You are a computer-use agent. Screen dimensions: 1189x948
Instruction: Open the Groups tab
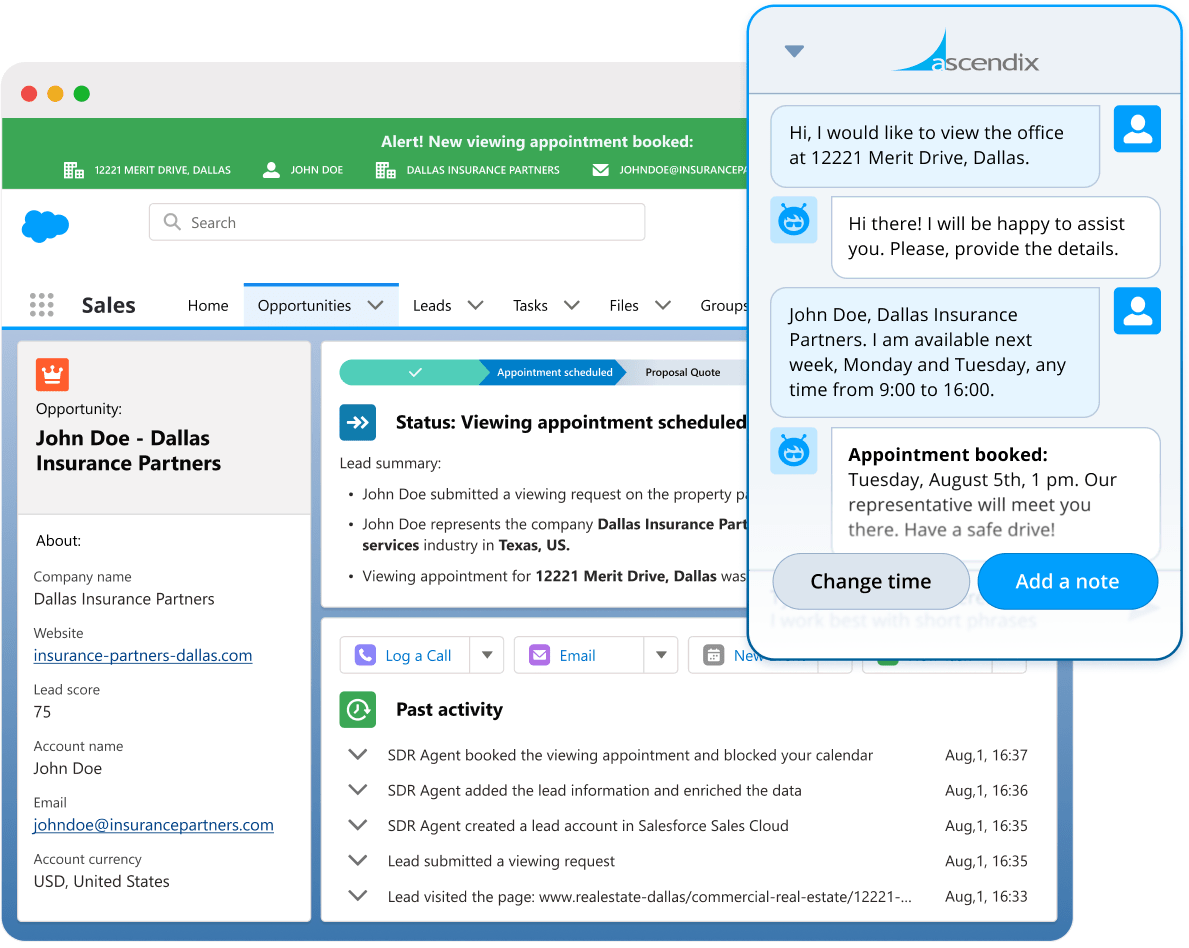pyautogui.click(x=723, y=305)
